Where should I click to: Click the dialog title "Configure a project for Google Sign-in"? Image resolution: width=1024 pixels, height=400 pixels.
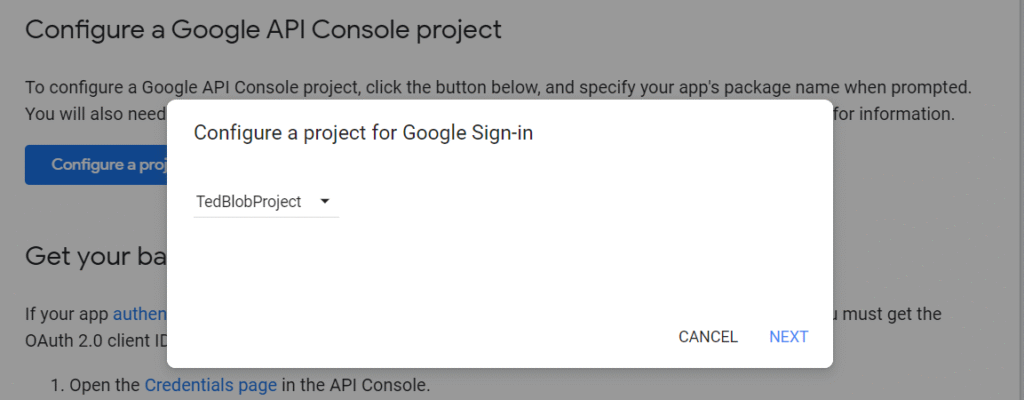363,133
